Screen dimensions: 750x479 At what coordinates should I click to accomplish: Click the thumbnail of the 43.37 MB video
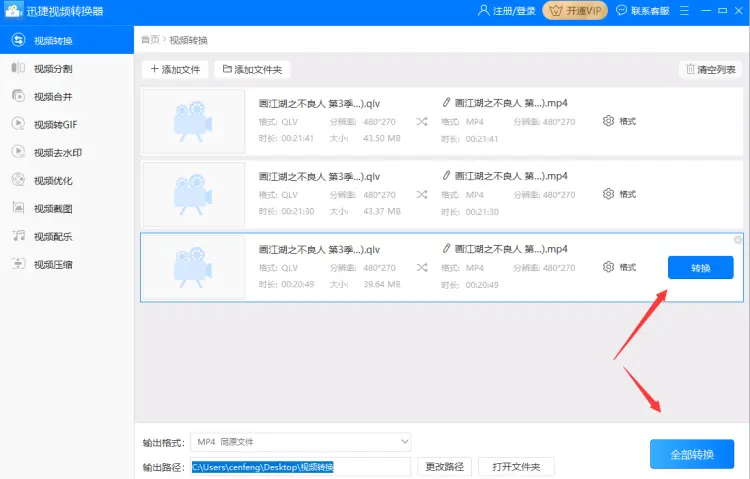click(x=194, y=194)
